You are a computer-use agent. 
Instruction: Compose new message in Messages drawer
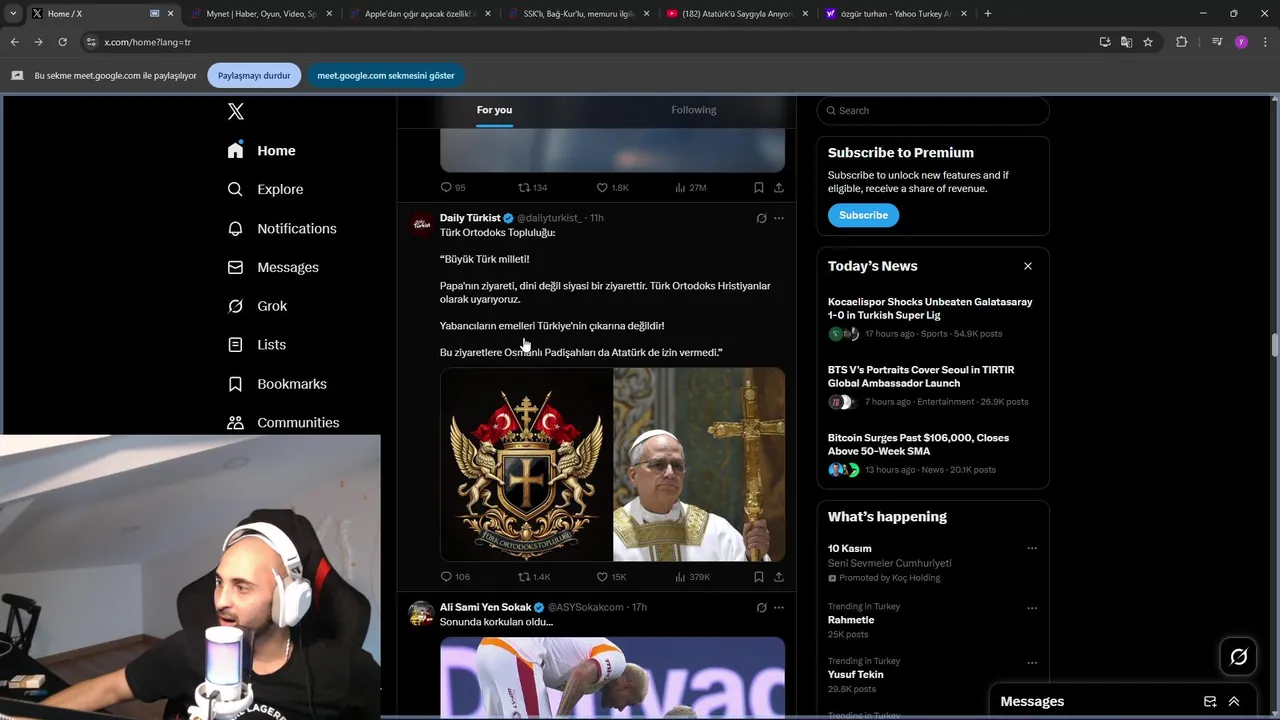pos(1210,701)
